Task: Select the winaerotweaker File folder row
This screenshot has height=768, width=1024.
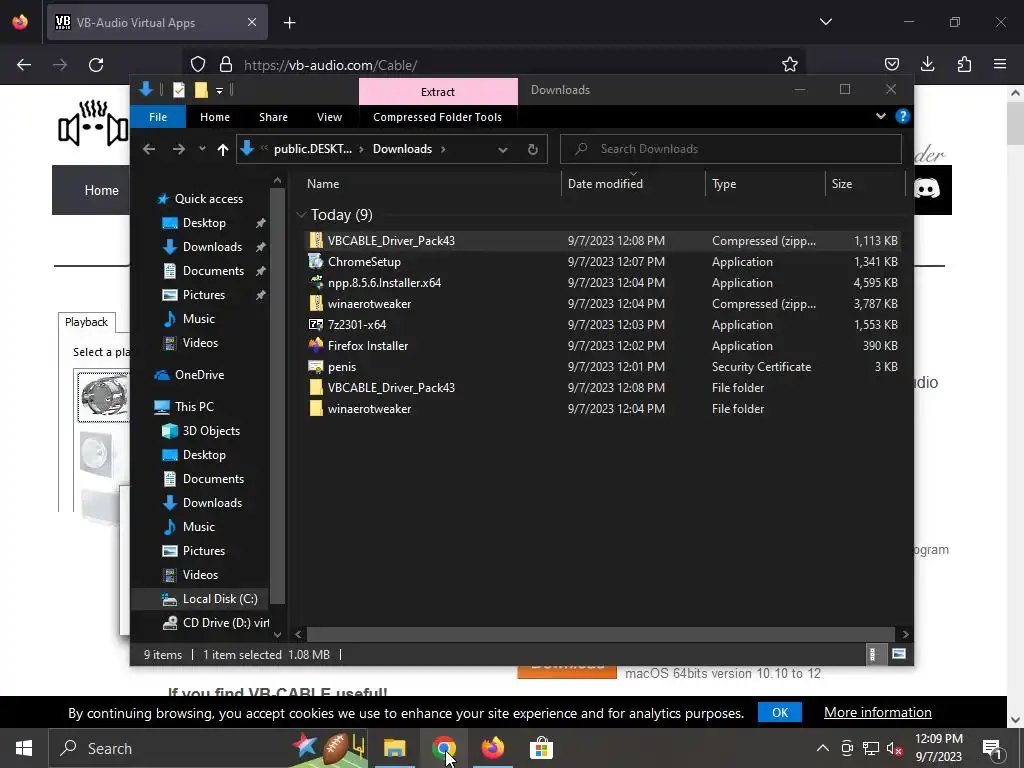Action: coord(601,409)
